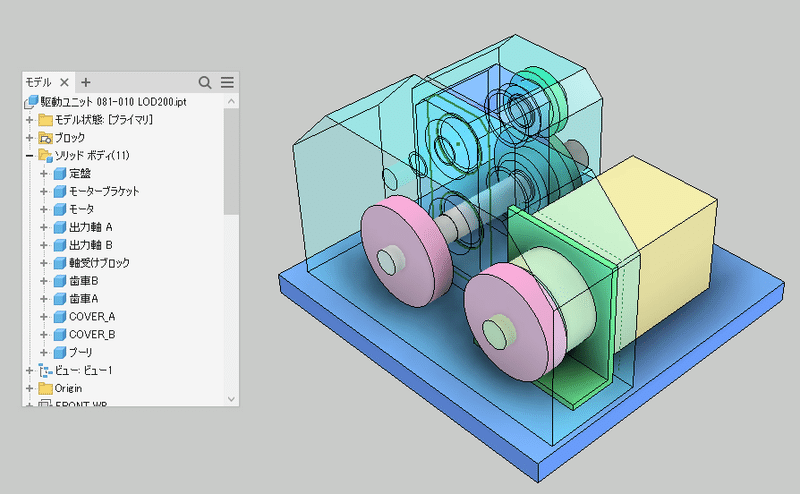Select the モデル状態: [プライマリ] label
The image size is (800, 494).
point(104,120)
